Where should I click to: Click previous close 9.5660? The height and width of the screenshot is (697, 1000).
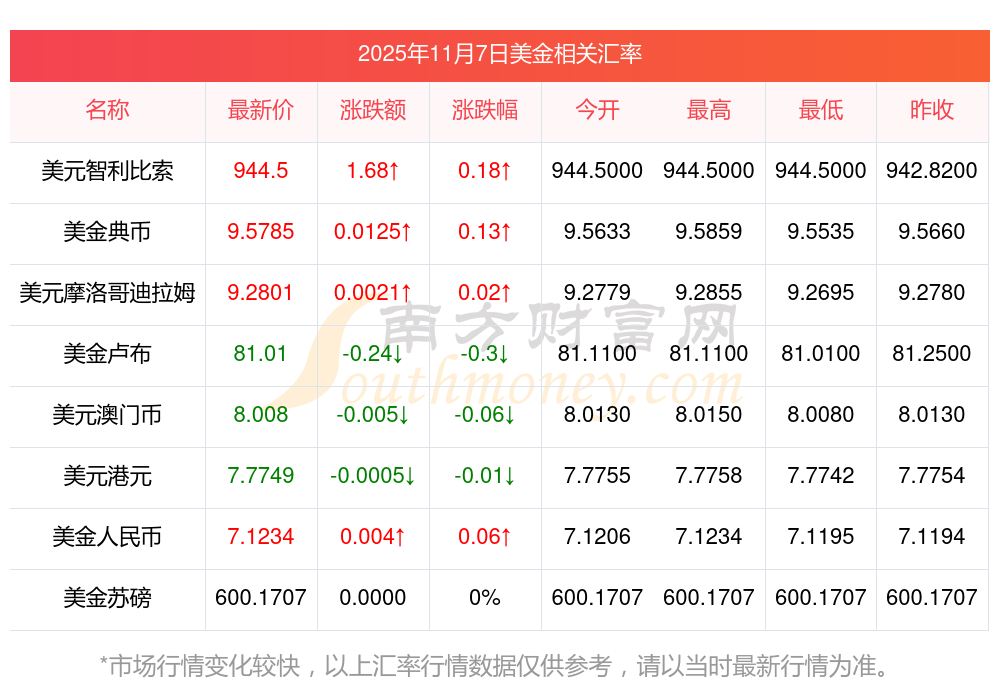[932, 231]
